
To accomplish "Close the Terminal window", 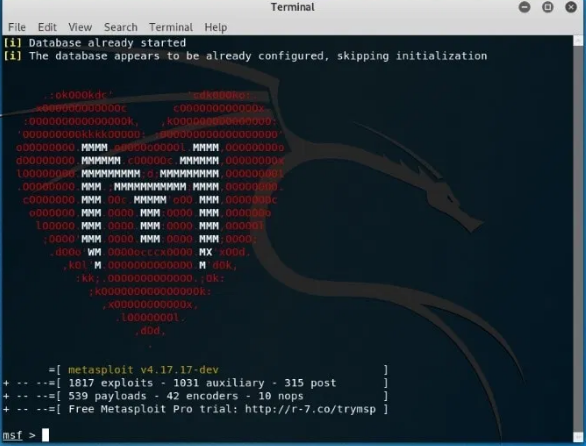I will 571,7.
